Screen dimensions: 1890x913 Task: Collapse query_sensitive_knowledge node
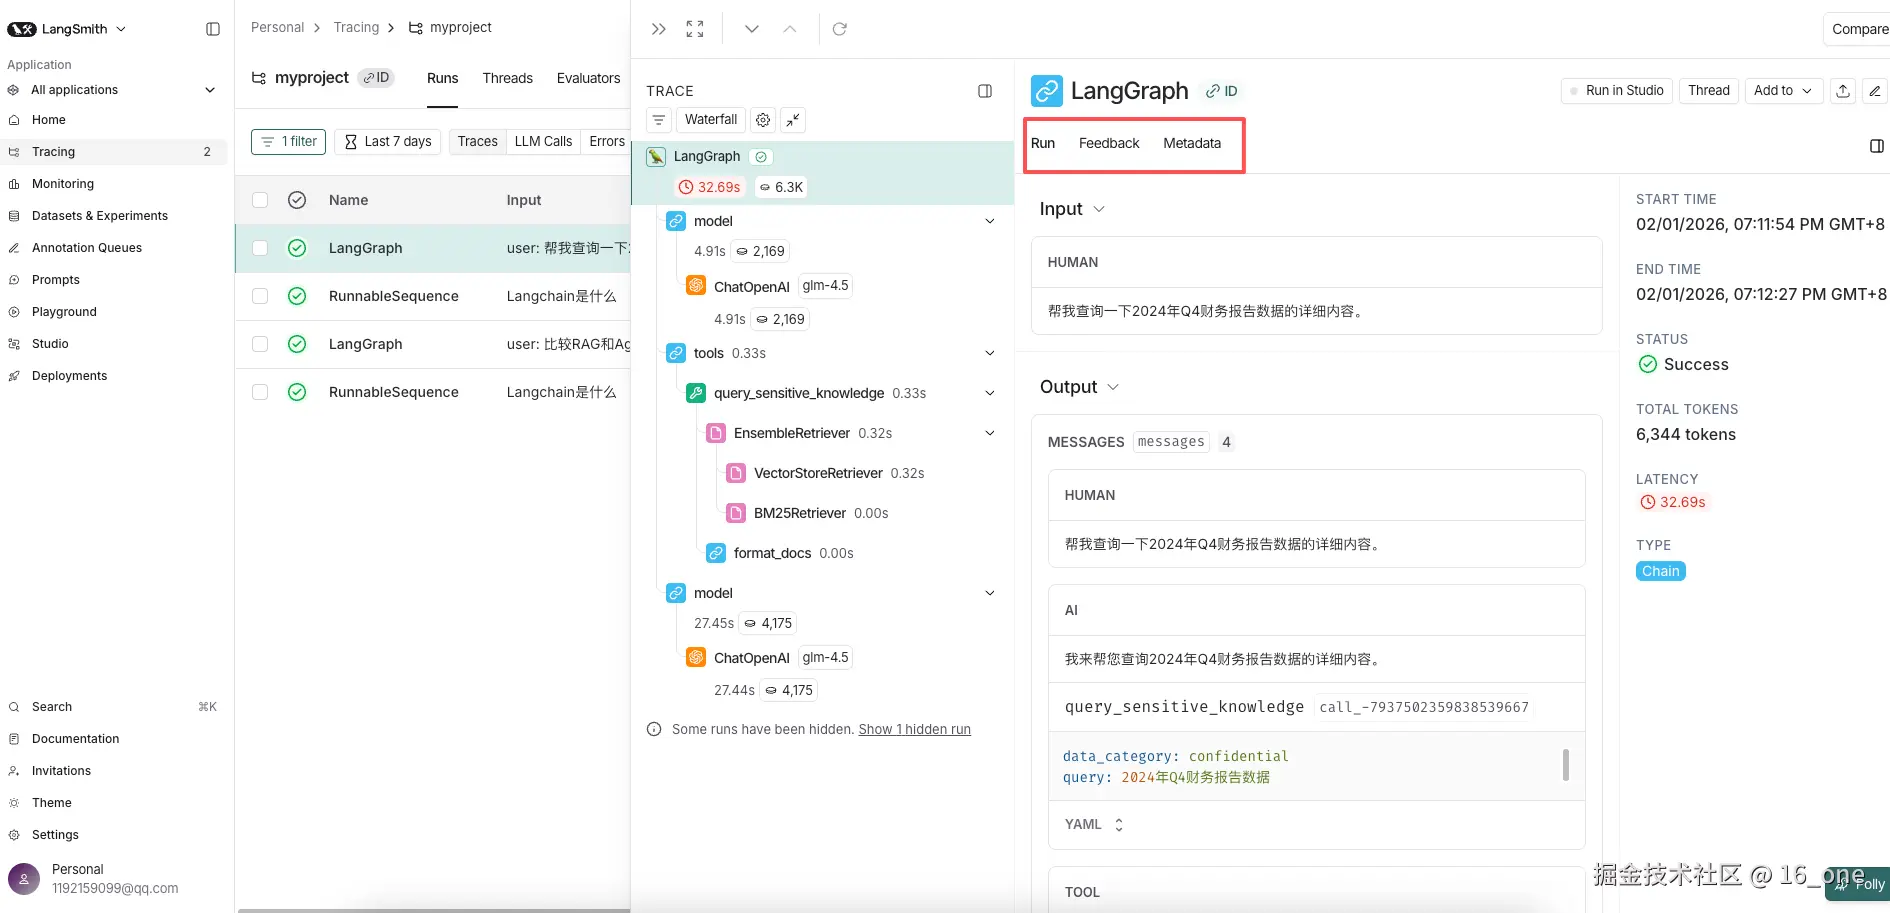[990, 393]
